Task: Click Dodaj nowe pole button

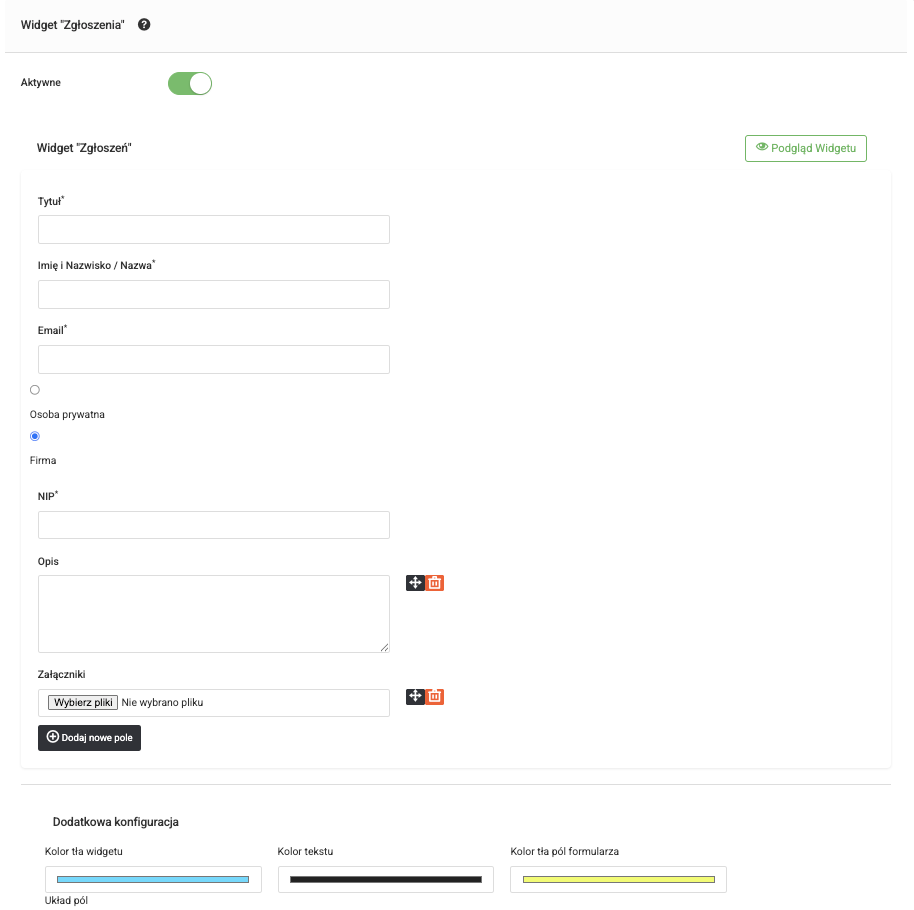Action: click(89, 738)
